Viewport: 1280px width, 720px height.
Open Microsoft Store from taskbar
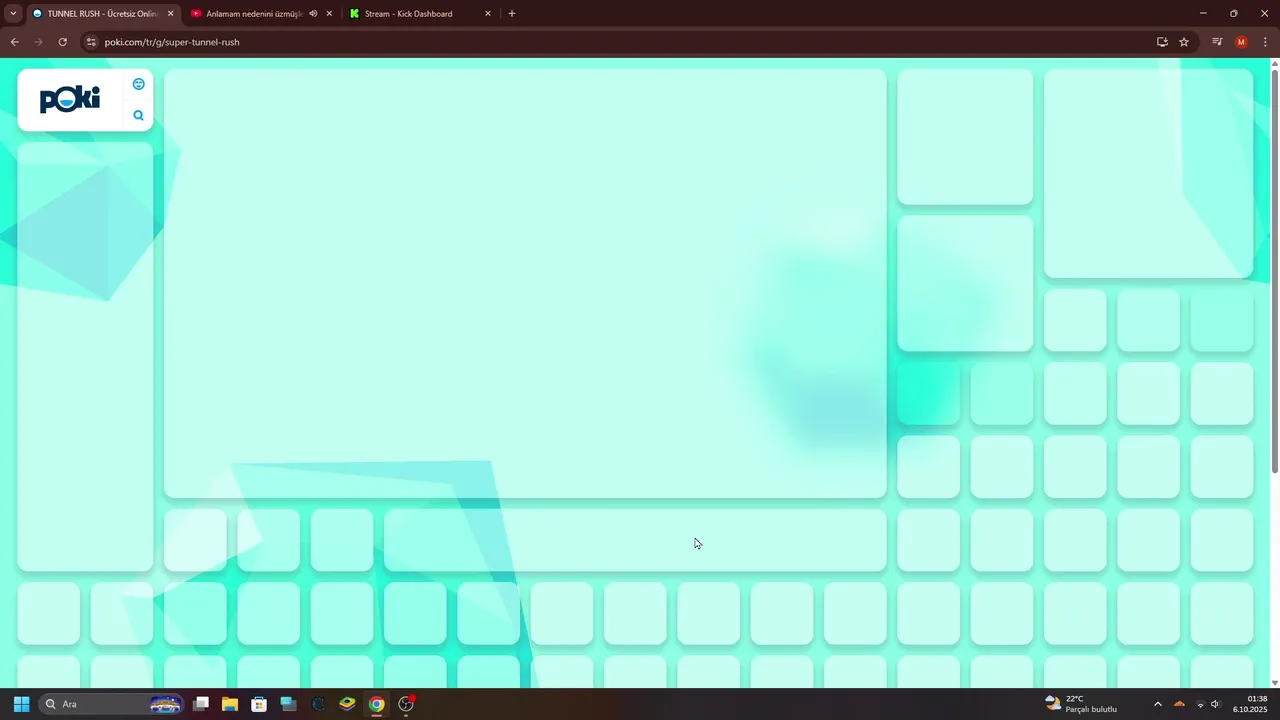click(x=259, y=704)
